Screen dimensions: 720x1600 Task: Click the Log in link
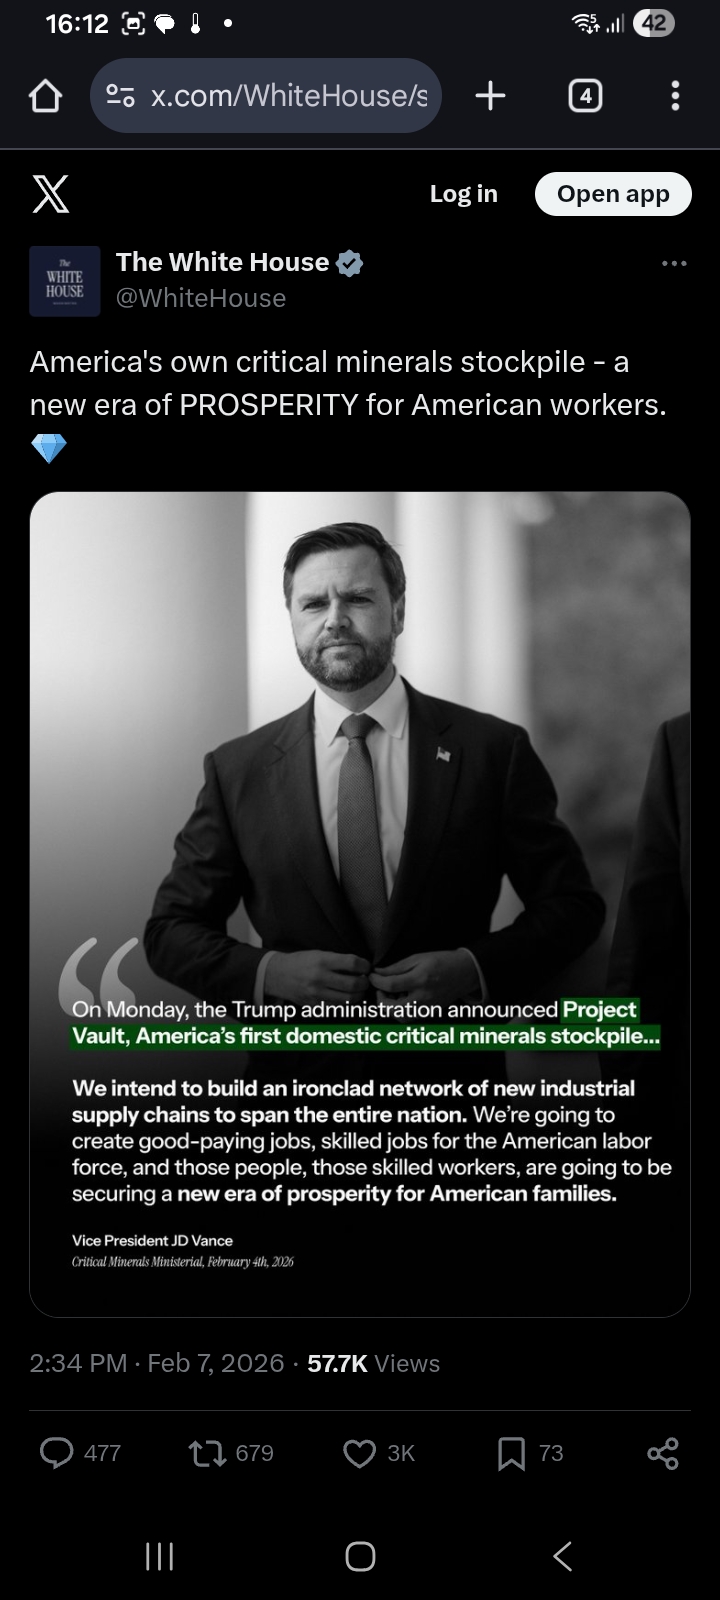(463, 194)
